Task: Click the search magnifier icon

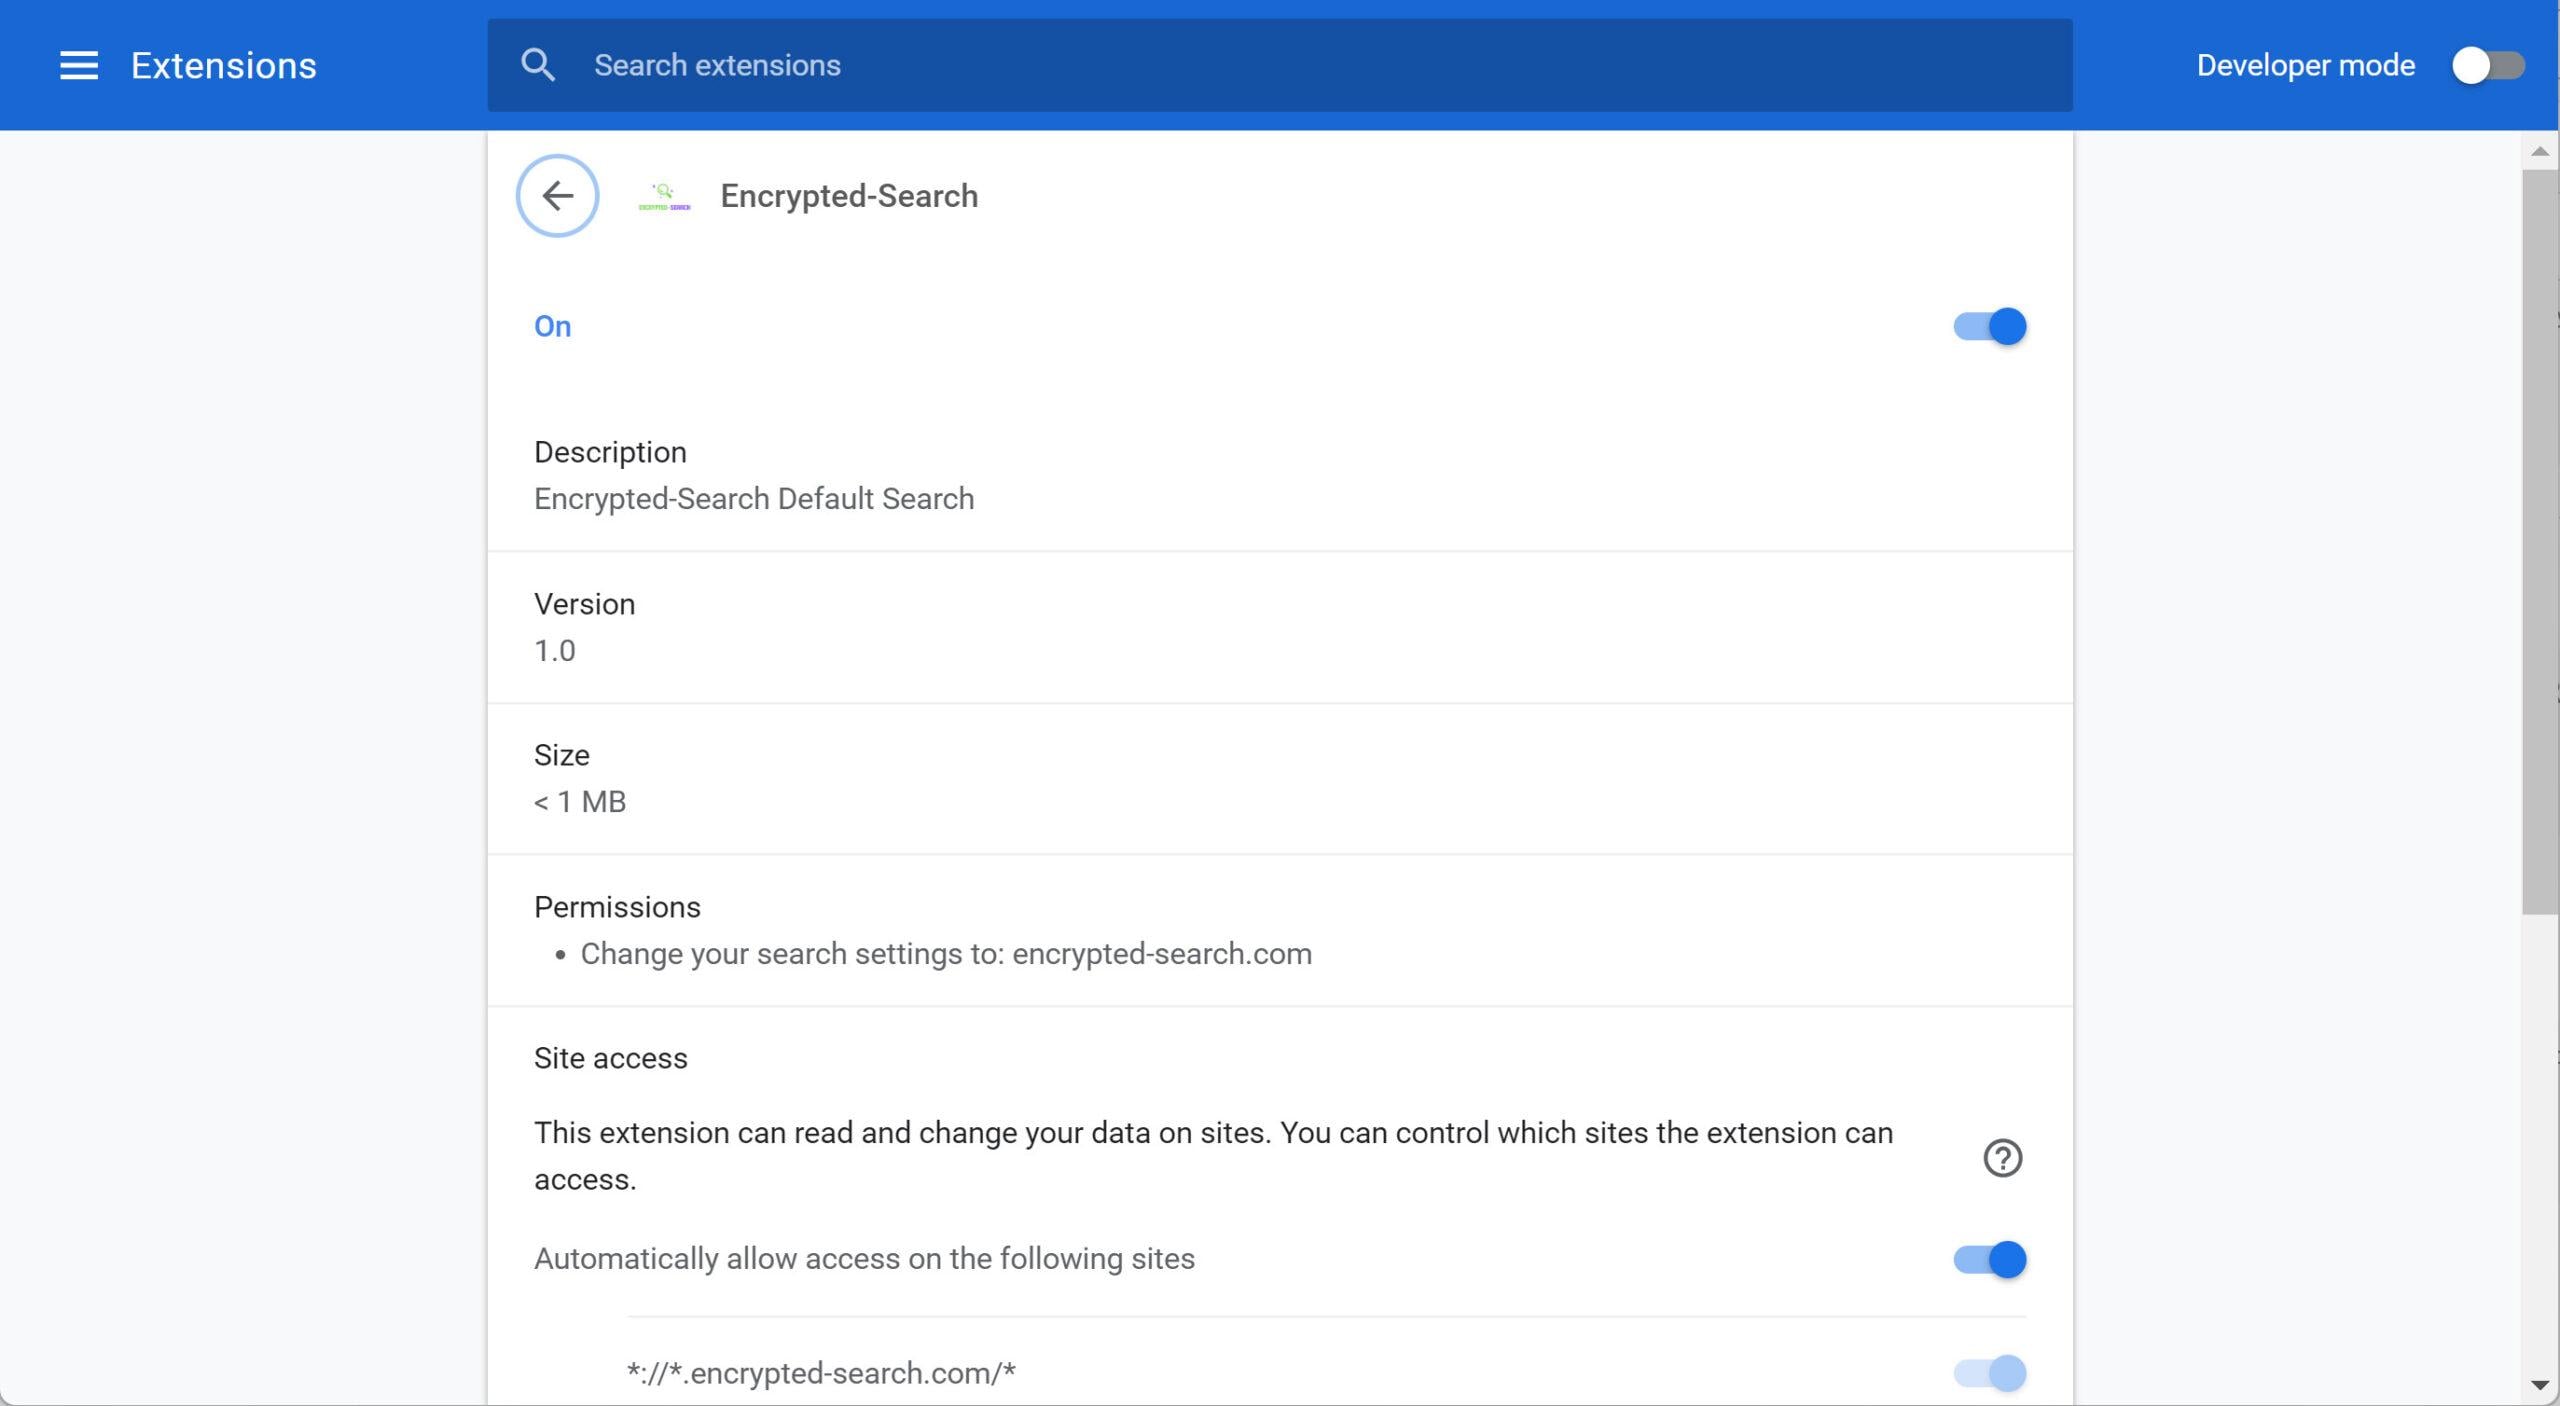Action: [538, 66]
